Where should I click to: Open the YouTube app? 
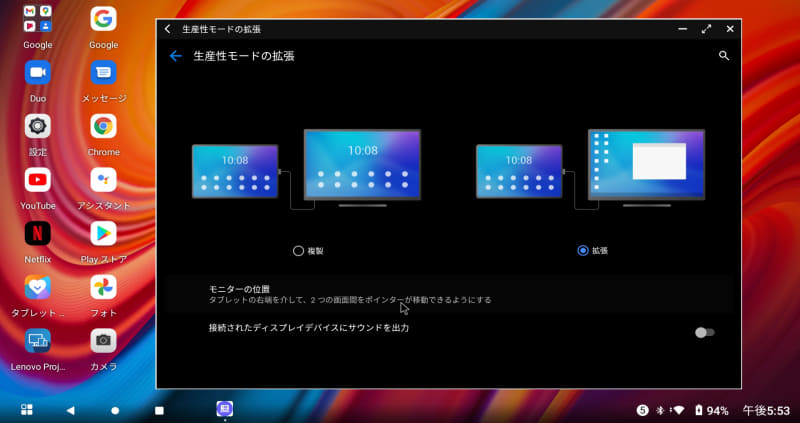coord(38,180)
